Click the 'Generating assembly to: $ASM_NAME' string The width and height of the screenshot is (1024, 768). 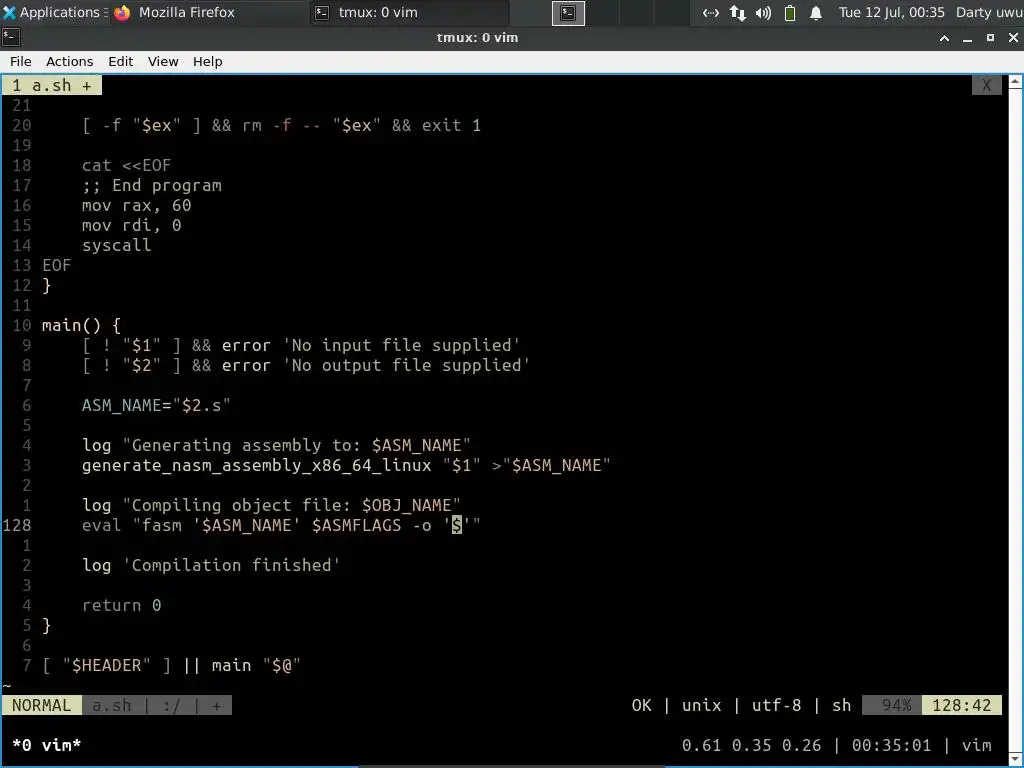(x=296, y=445)
